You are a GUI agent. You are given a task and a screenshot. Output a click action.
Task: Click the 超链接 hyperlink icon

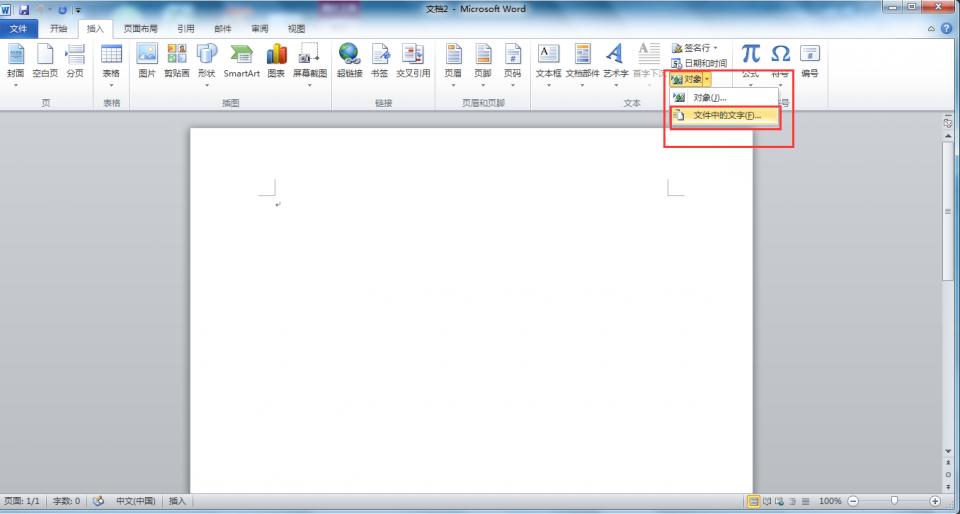pos(349,60)
